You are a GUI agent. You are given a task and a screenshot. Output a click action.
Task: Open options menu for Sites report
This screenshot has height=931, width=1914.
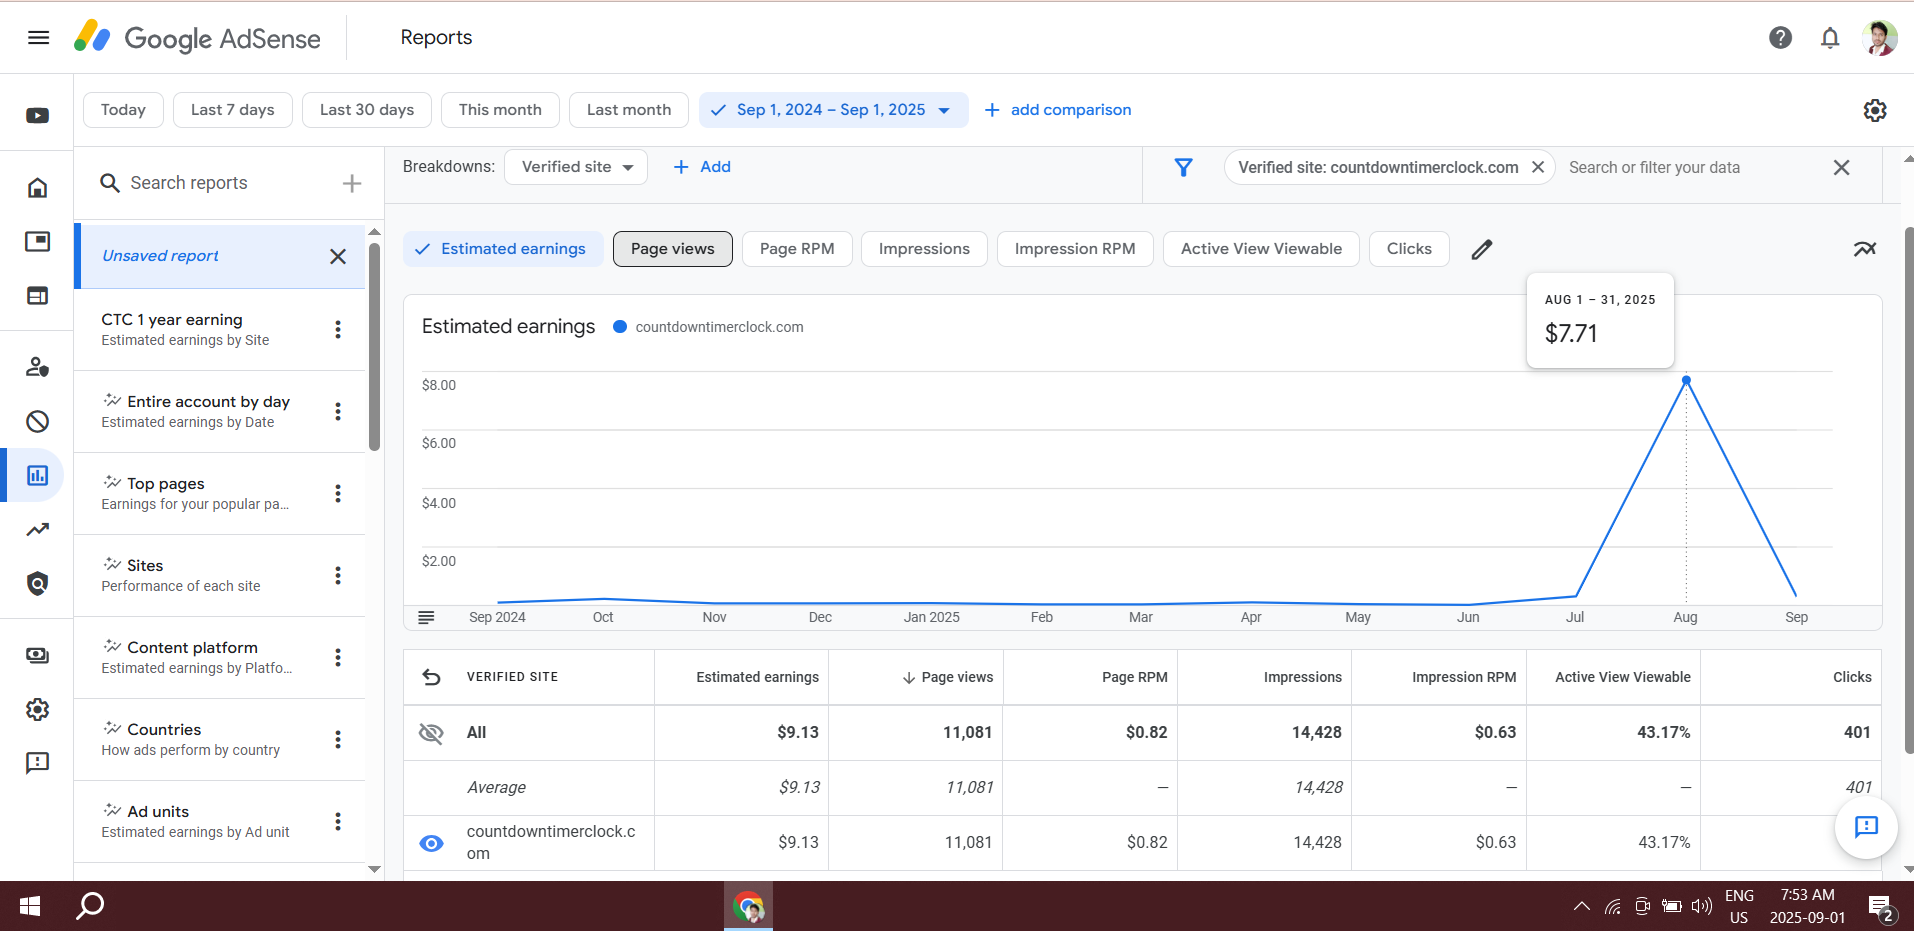338,575
